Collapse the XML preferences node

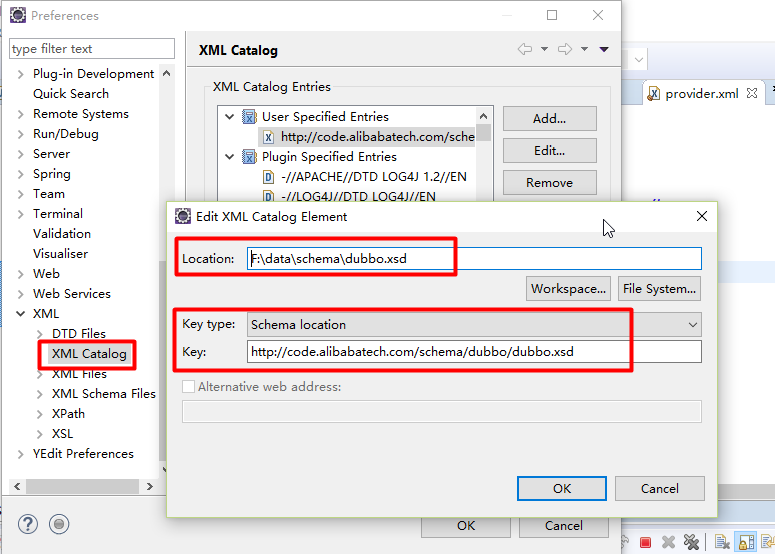click(x=20, y=314)
